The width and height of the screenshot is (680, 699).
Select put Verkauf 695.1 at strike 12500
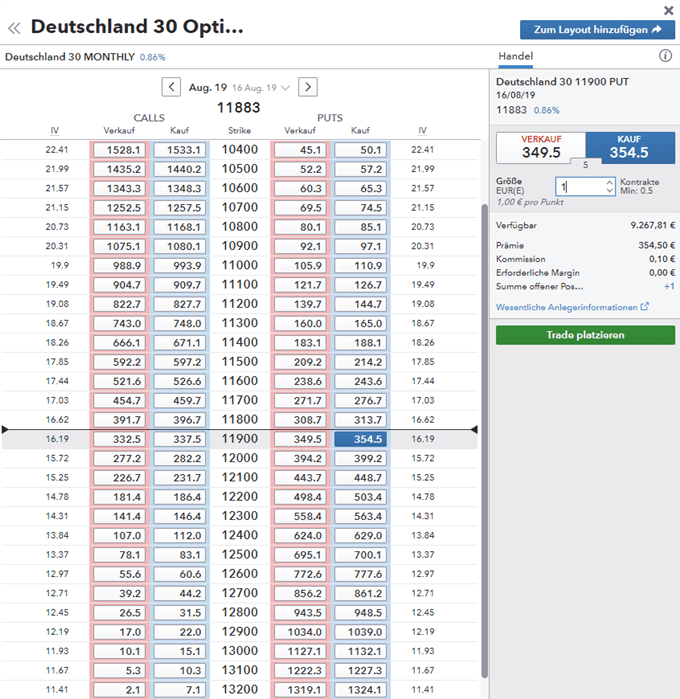[300, 555]
